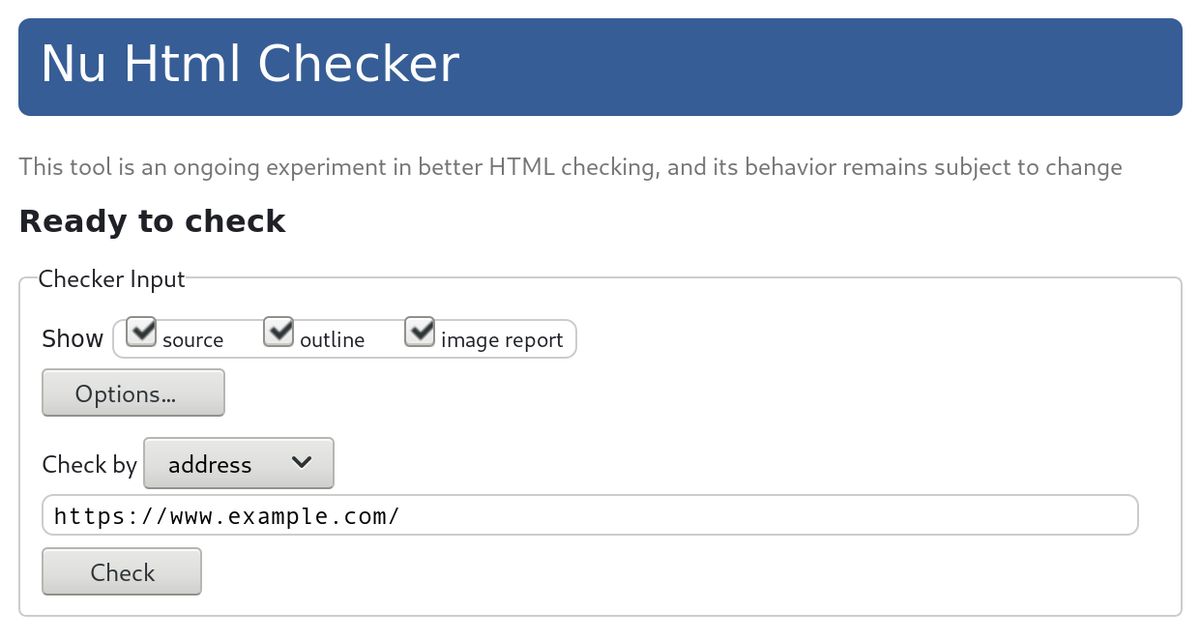Click the ongoing experiment description text
Screen dimensions: 1200x638
click(x=570, y=167)
